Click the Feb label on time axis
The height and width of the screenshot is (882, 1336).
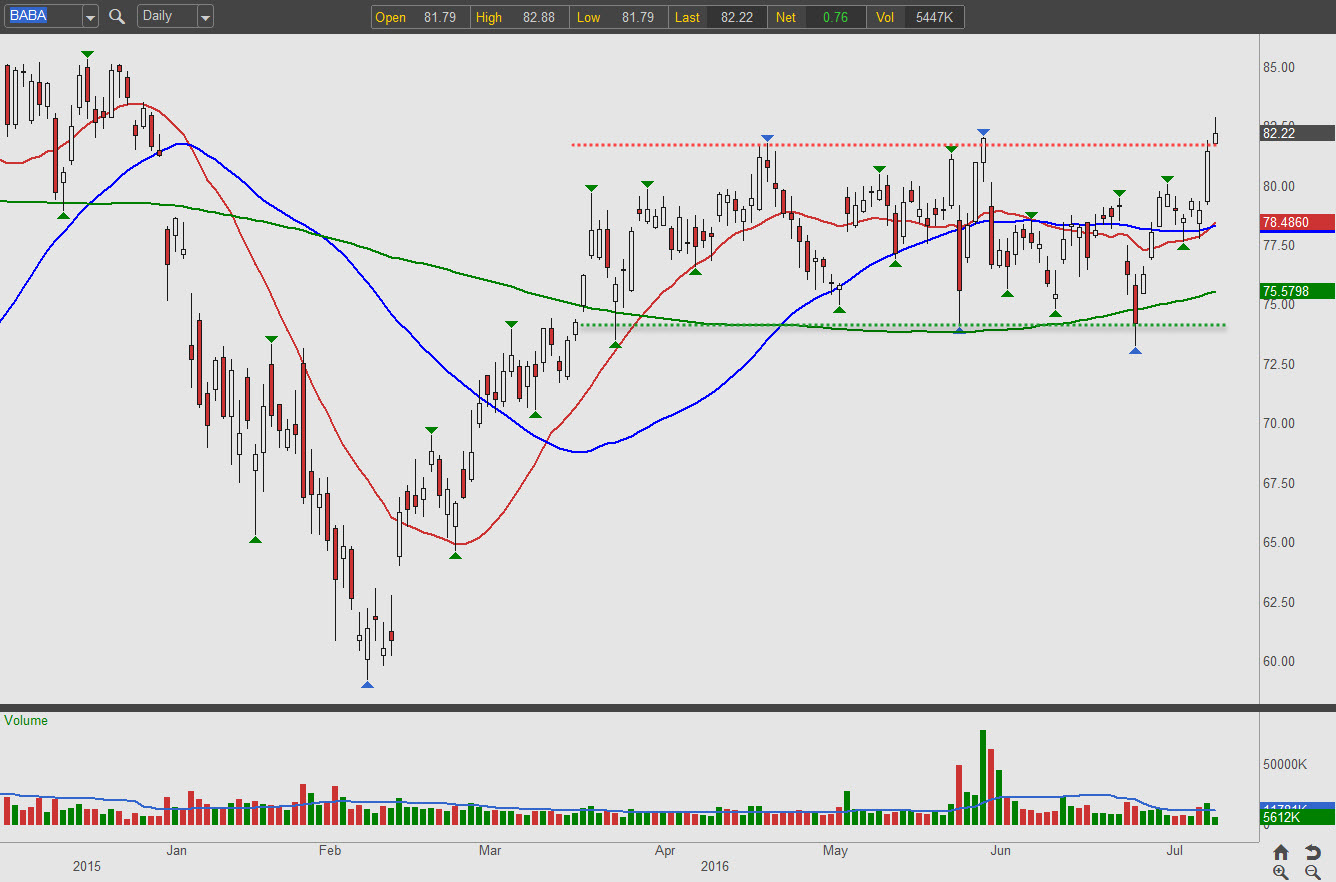[329, 852]
